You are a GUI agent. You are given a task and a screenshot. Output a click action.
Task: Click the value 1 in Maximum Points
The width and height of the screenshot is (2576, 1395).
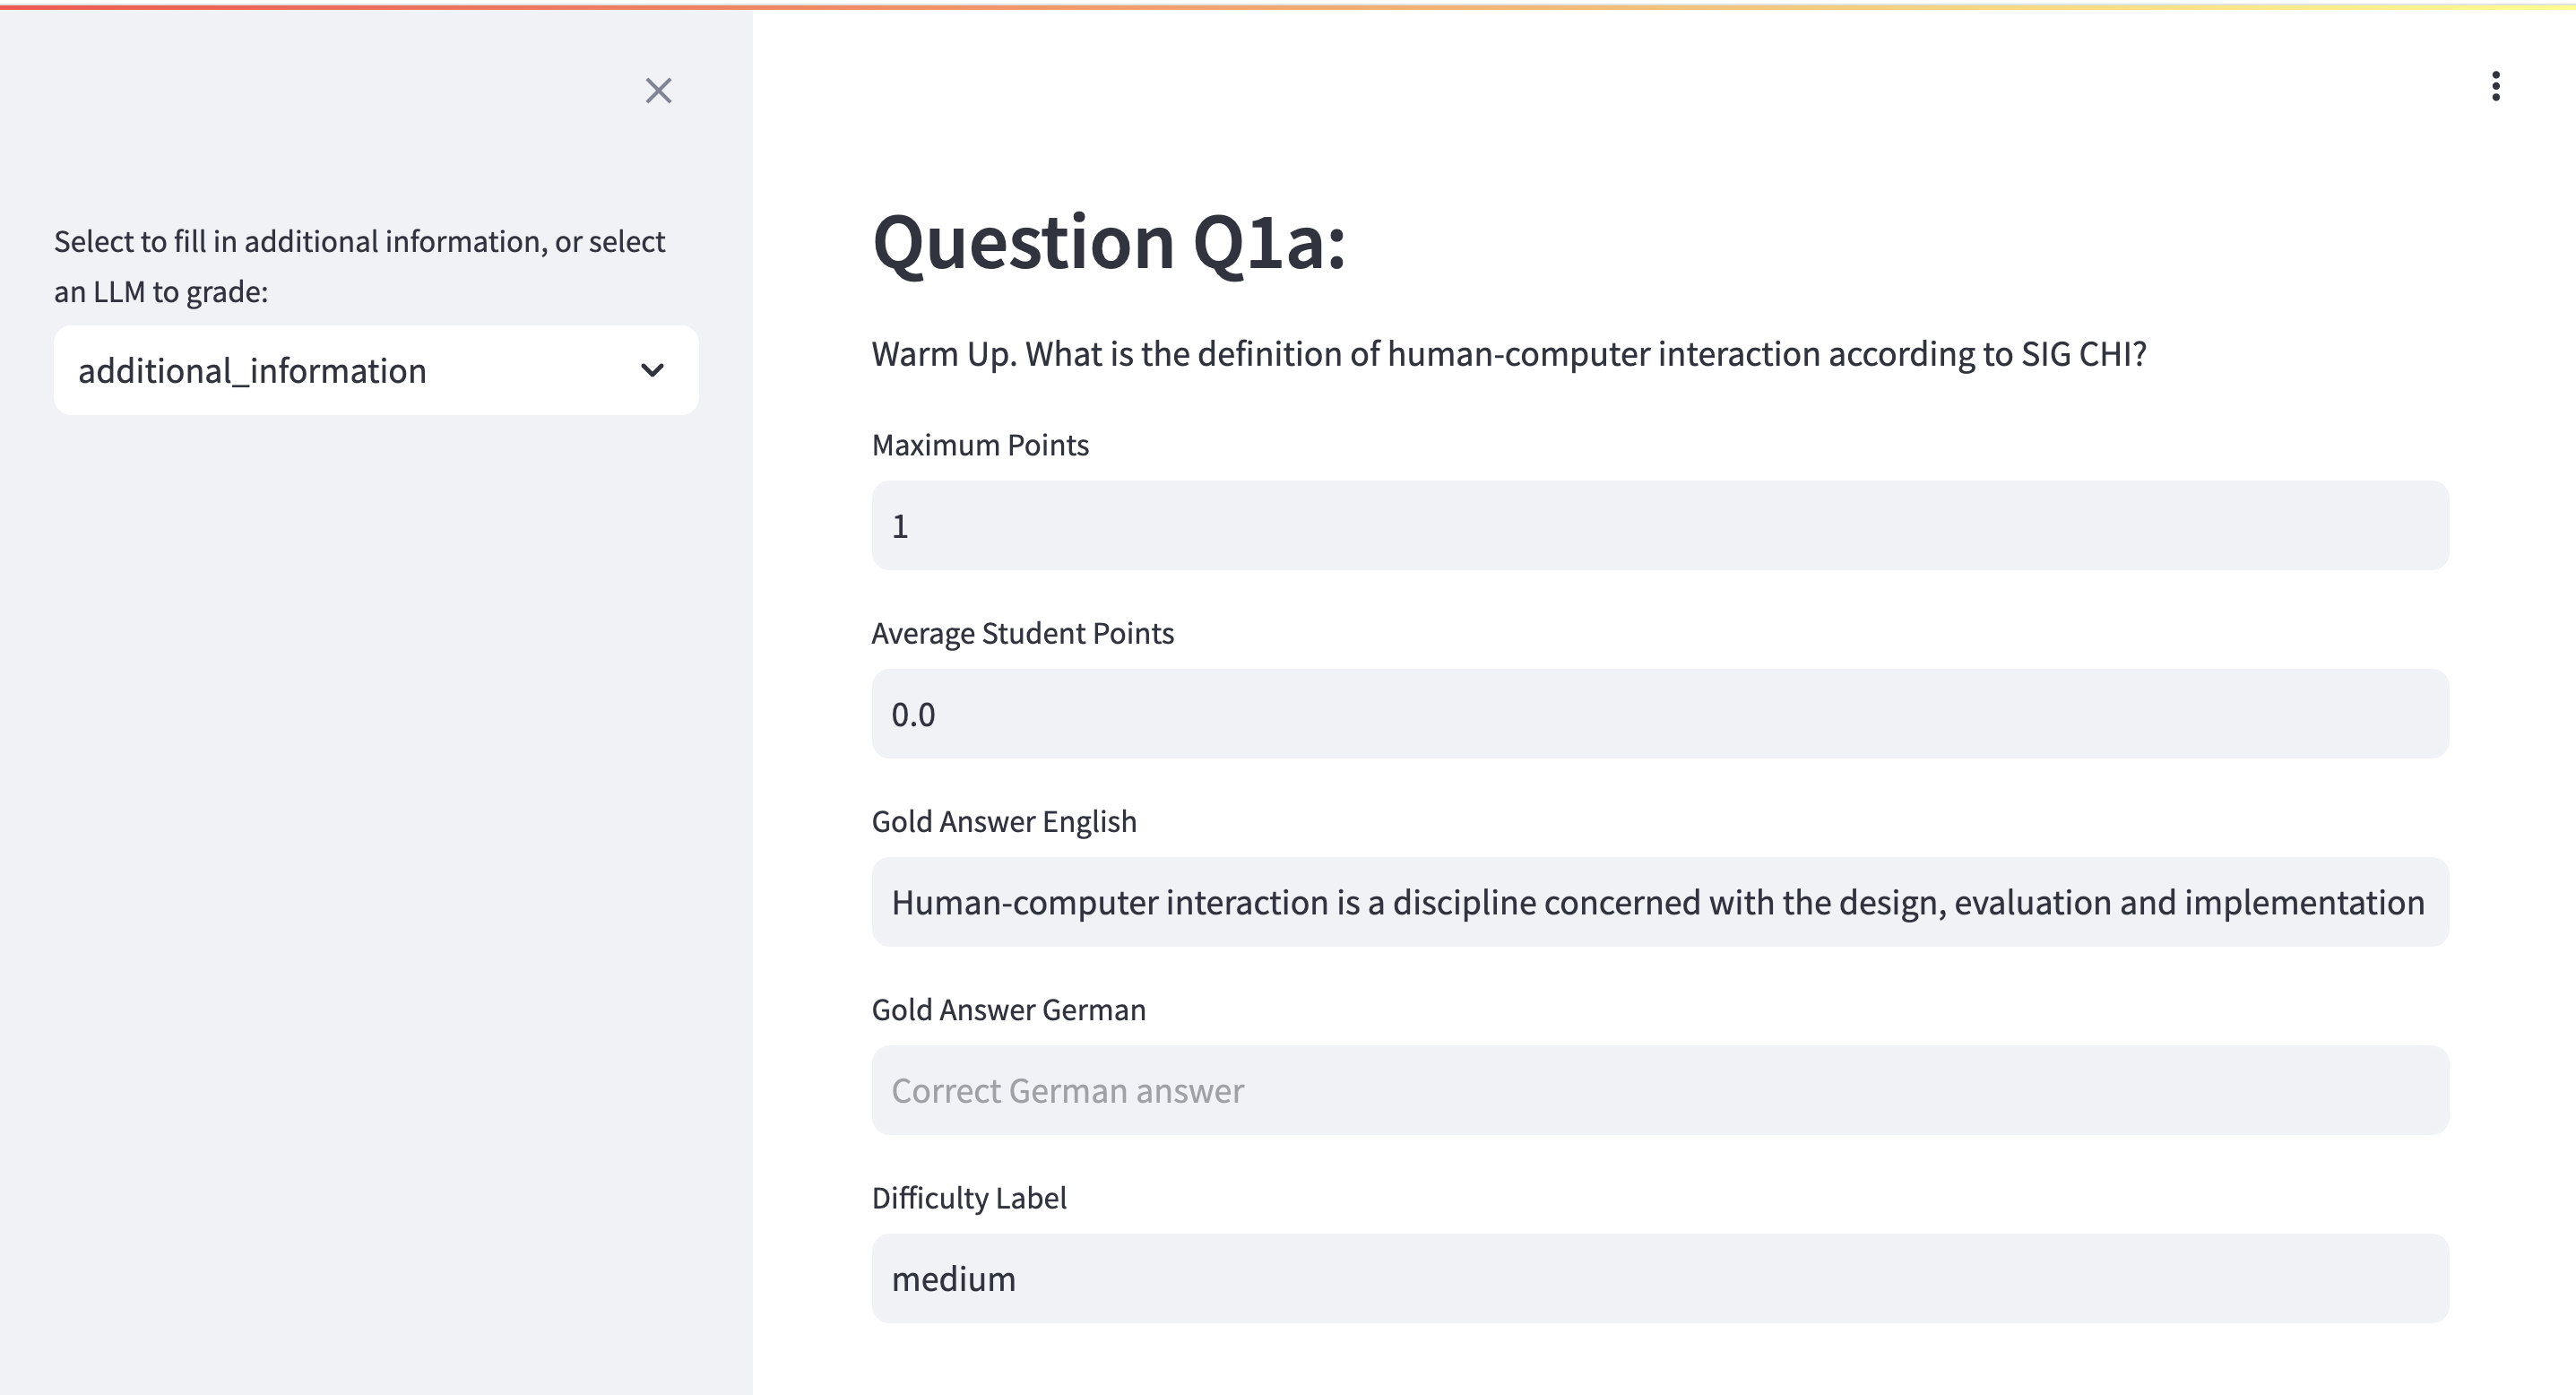pos(900,527)
